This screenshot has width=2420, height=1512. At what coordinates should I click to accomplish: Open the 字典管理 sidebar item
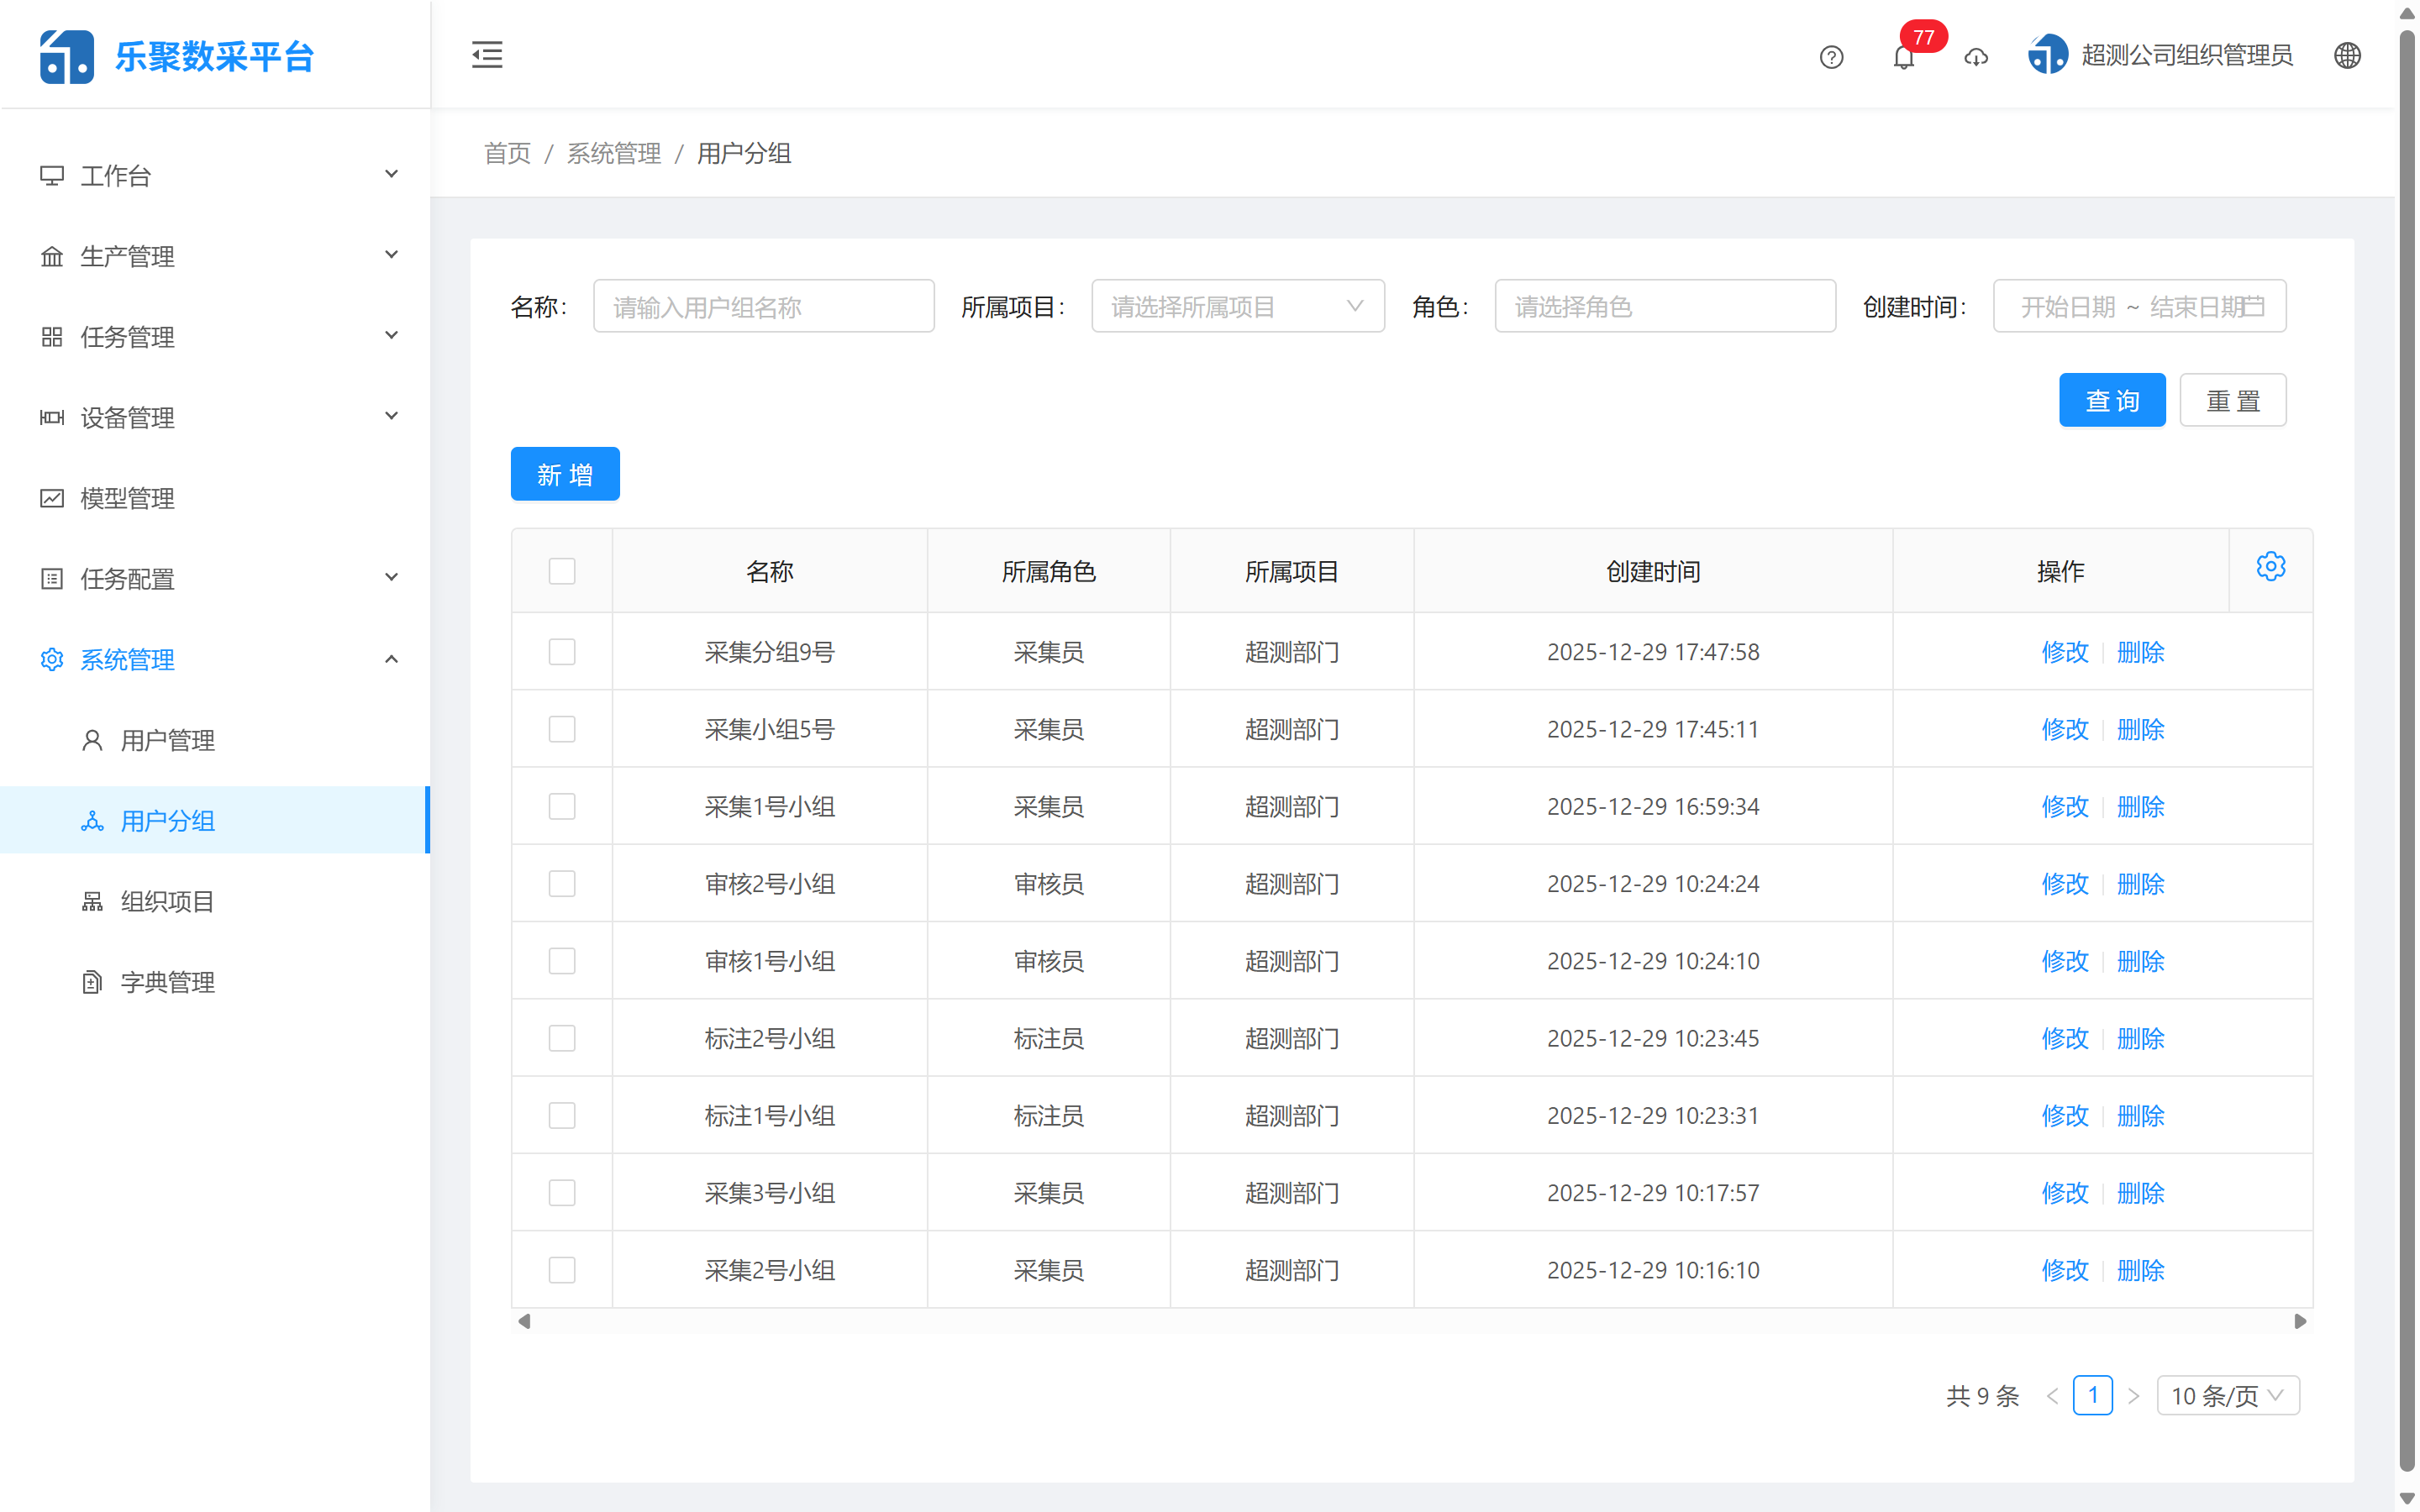click(x=166, y=982)
